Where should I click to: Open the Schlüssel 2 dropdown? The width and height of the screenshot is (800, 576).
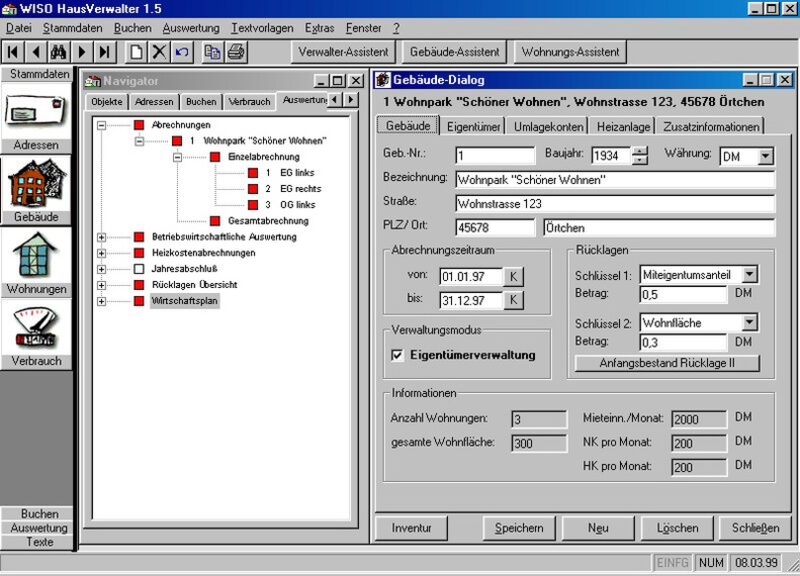(749, 322)
